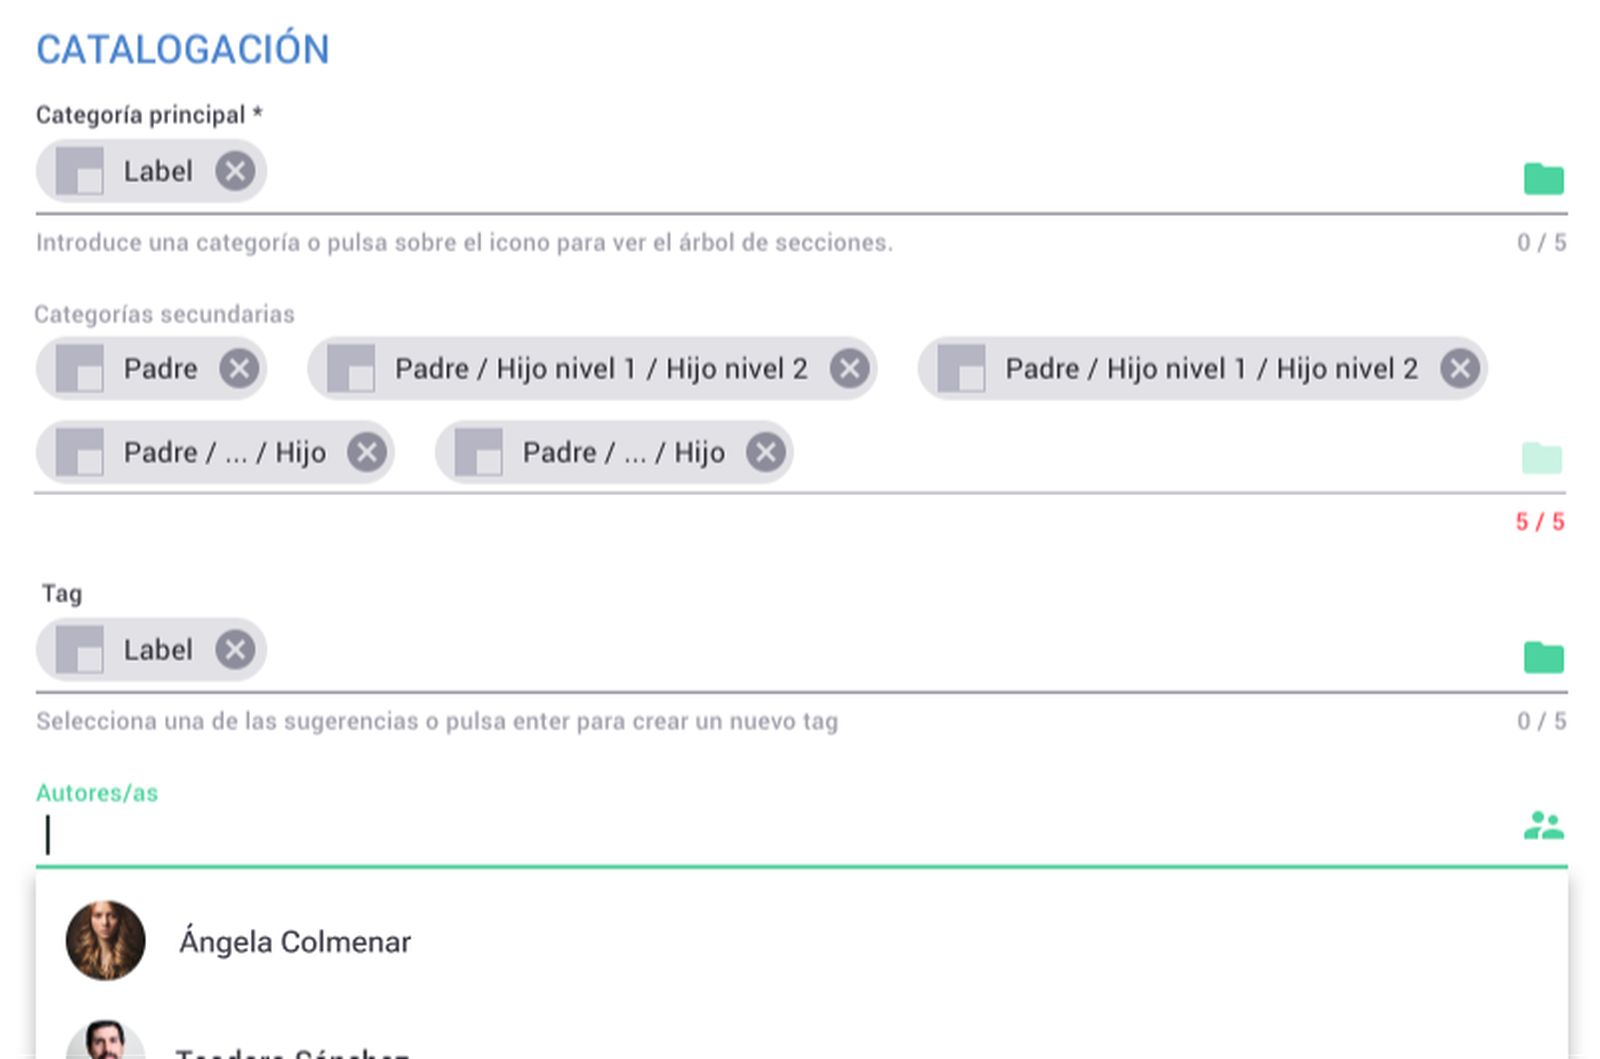Remove the second Padre / ... / Hijo chip
Screen dimensions: 1600x1059
(x=766, y=453)
